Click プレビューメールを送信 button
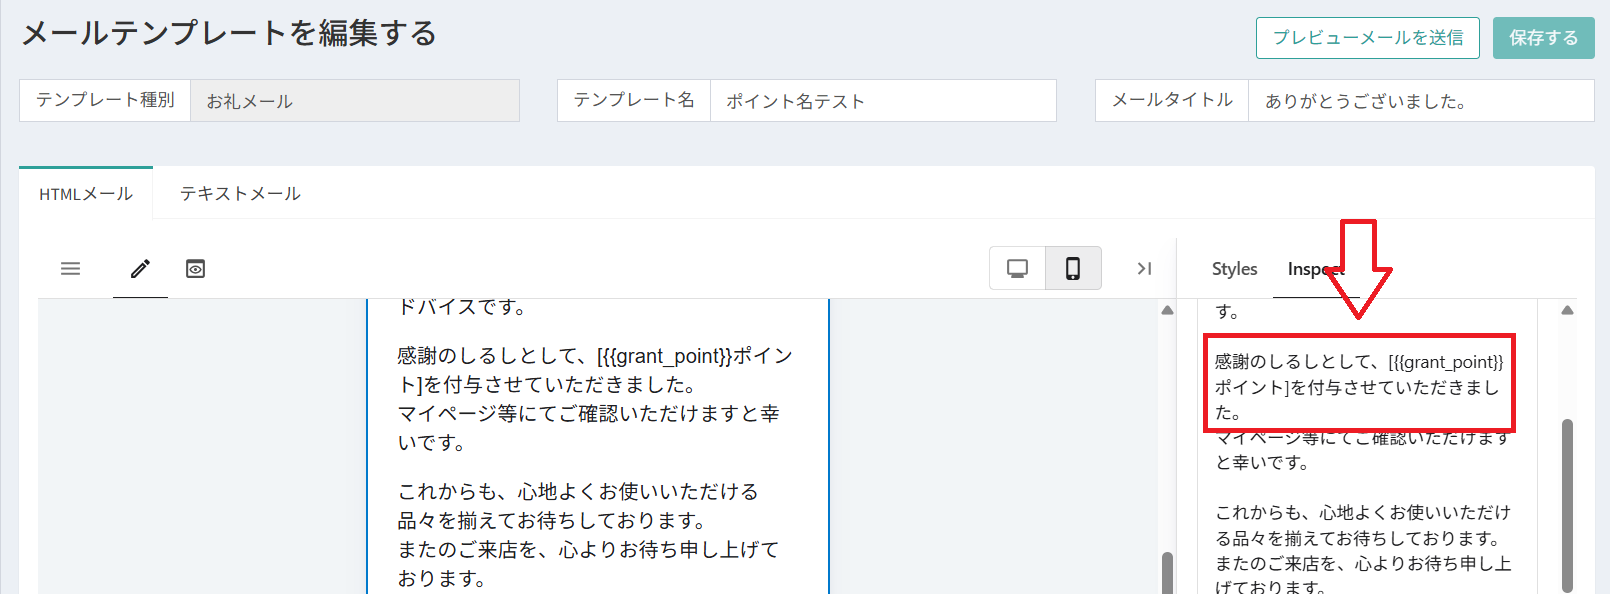Image resolution: width=1610 pixels, height=594 pixels. coord(1368,38)
